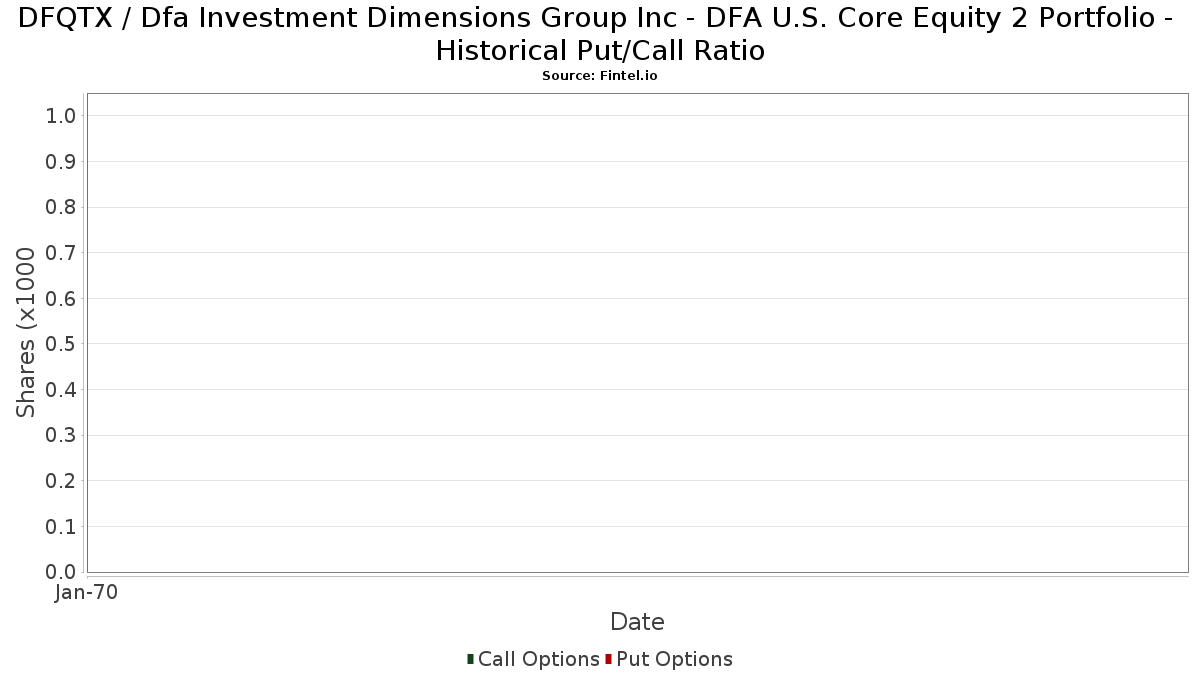Click the 0.5 y-axis tick label
This screenshot has width=1200, height=675.
[61, 344]
